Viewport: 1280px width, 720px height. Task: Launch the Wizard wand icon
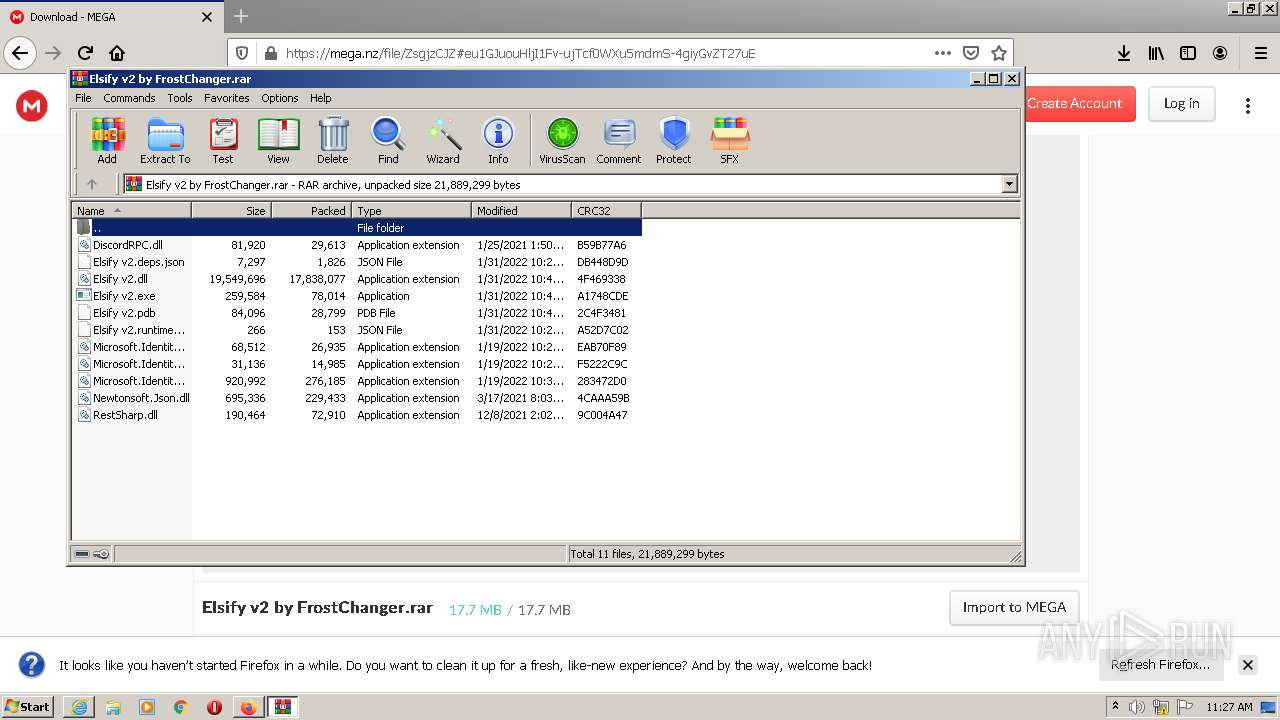click(x=443, y=140)
